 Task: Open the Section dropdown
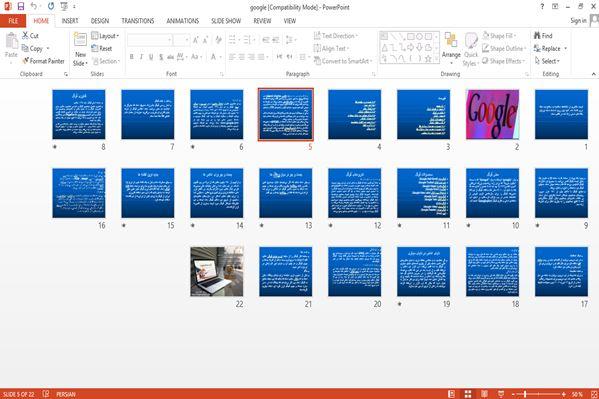105,61
